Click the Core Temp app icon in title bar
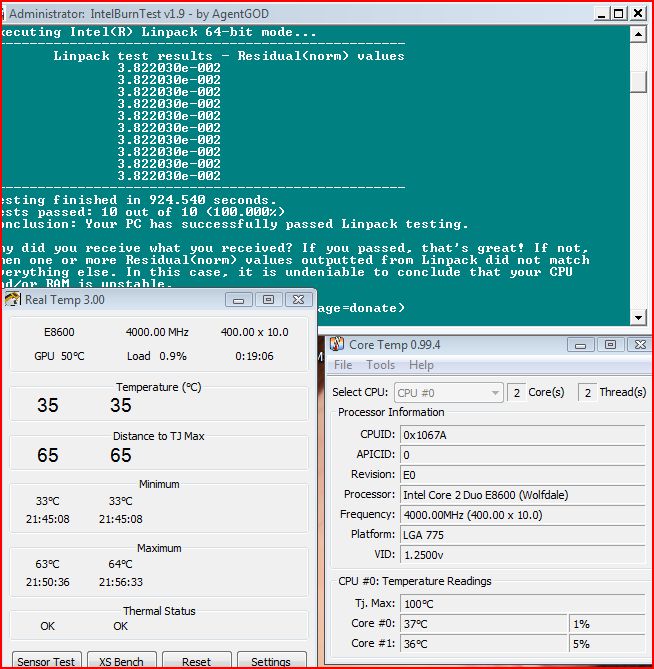This screenshot has width=654, height=669. point(337,344)
